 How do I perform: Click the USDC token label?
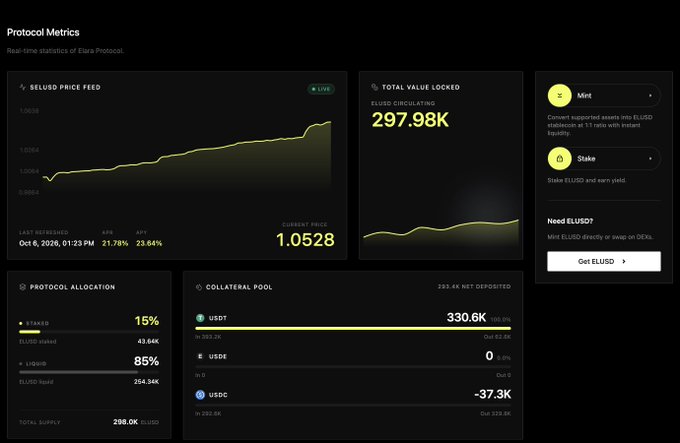(x=218, y=395)
